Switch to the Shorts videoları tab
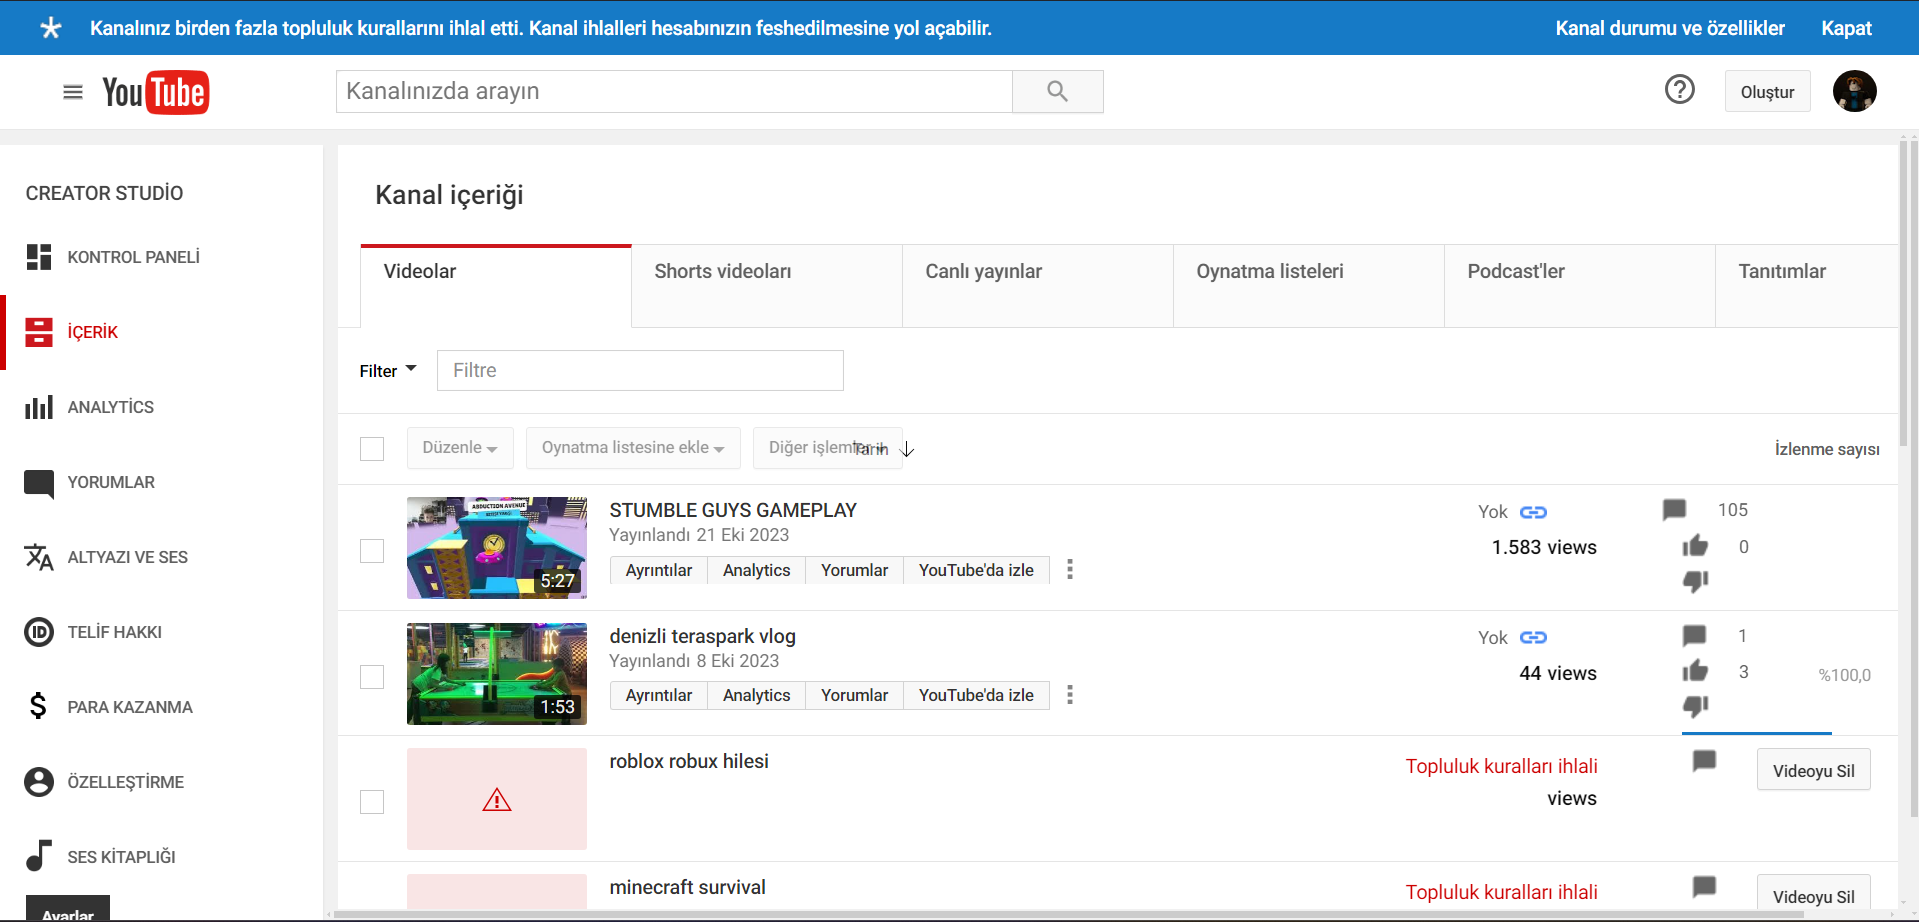Viewport: 1919px width, 922px height. [x=767, y=286]
